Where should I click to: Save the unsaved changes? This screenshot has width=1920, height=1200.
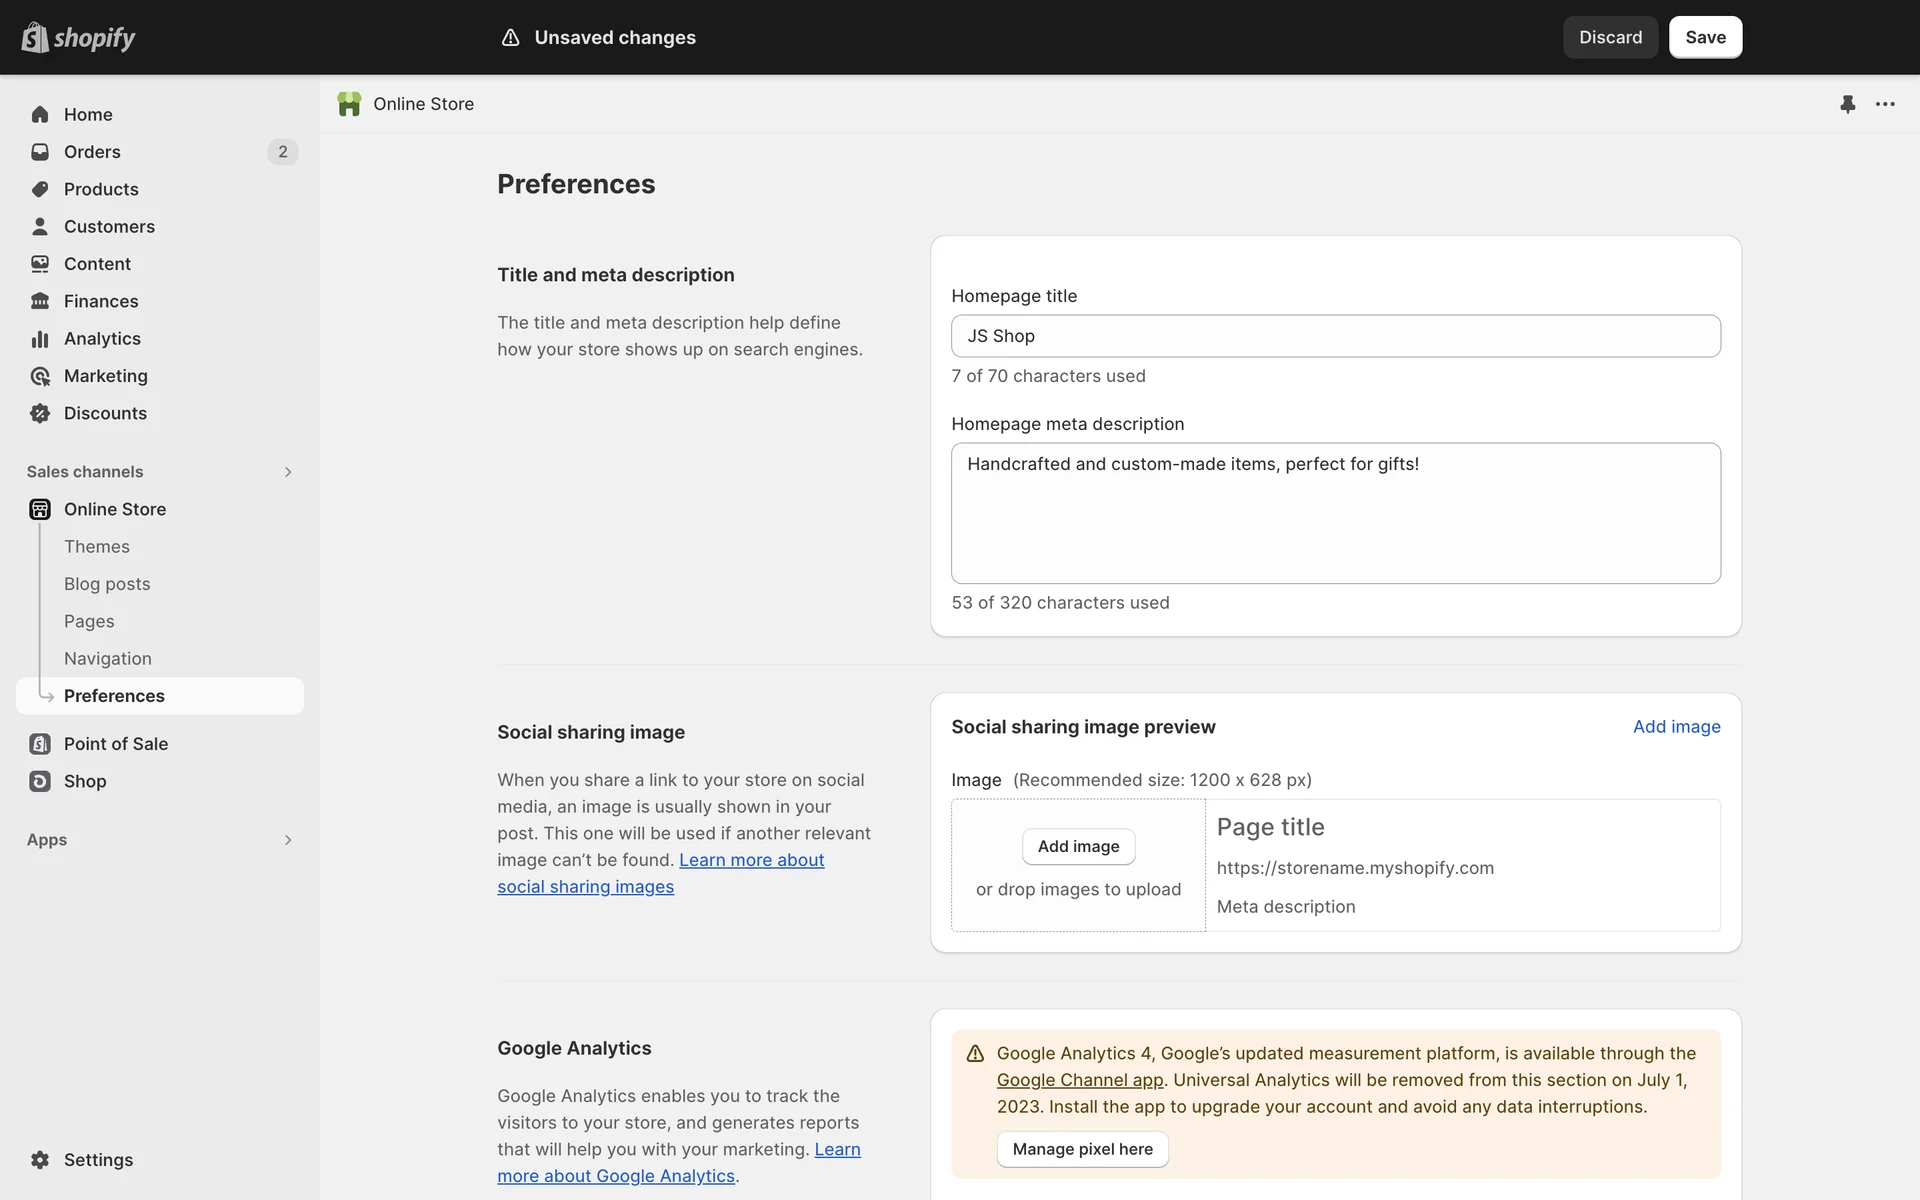coord(1705,37)
